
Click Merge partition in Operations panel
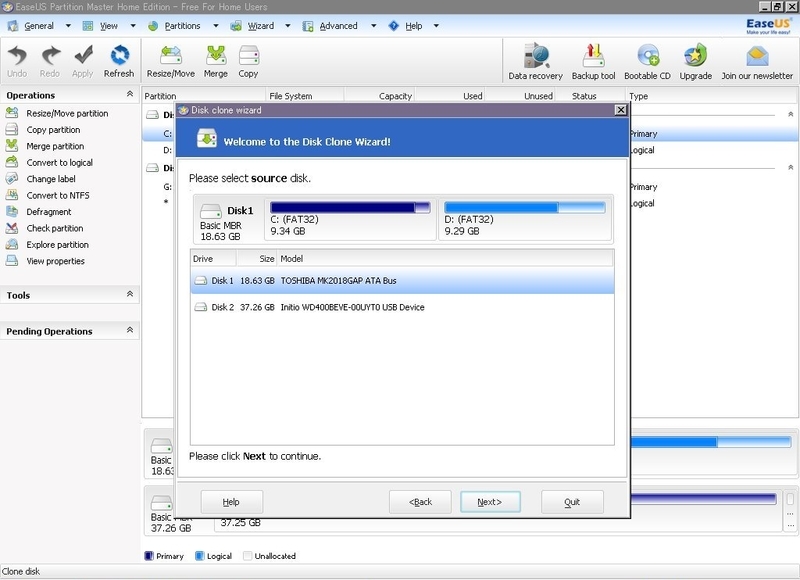coord(45,146)
